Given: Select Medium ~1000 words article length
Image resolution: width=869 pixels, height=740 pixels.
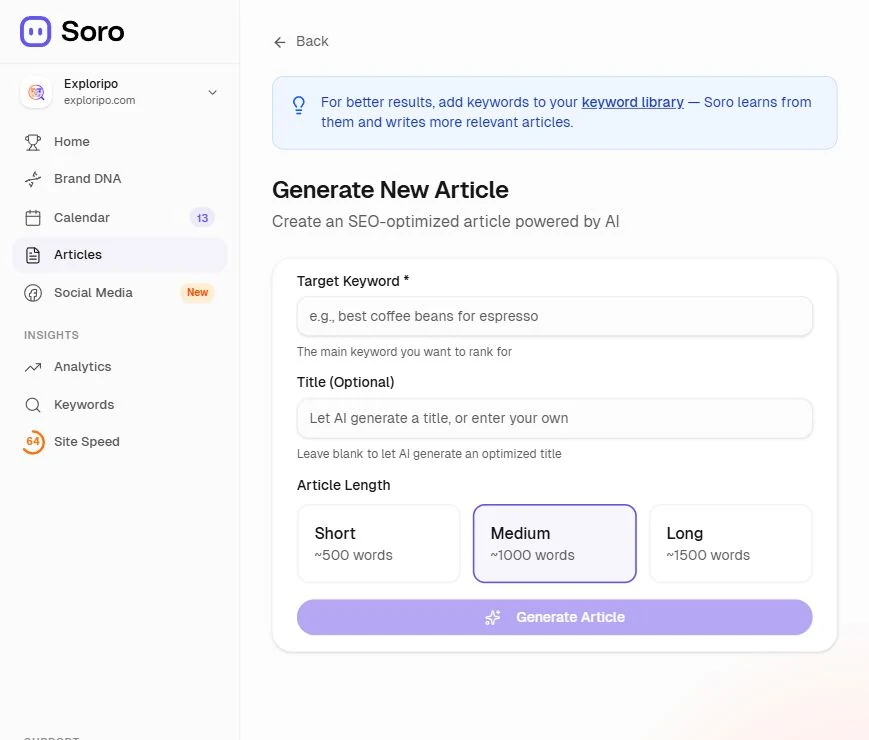Looking at the screenshot, I should [555, 543].
